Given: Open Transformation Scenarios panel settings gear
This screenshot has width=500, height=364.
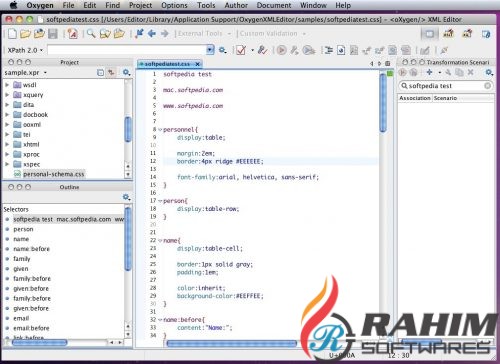Looking at the screenshot, I should pyautogui.click(x=489, y=72).
